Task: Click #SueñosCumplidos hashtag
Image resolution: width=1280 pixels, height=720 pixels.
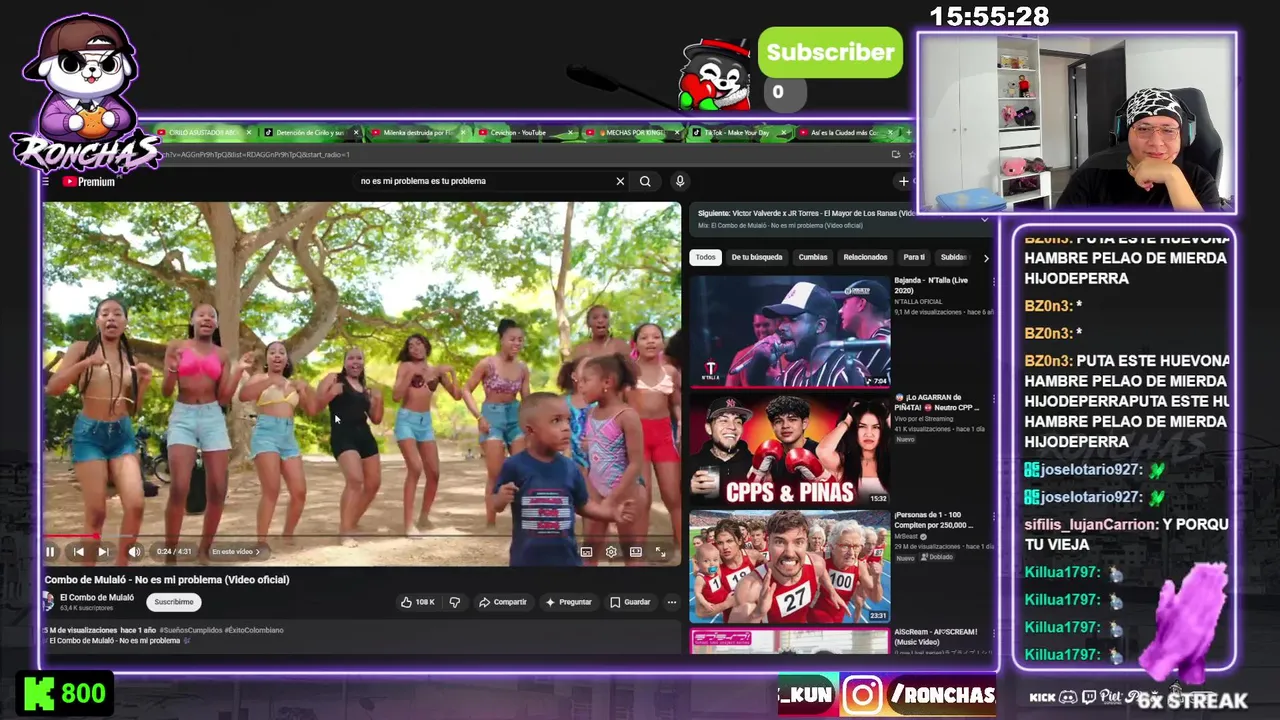Action: (x=191, y=630)
